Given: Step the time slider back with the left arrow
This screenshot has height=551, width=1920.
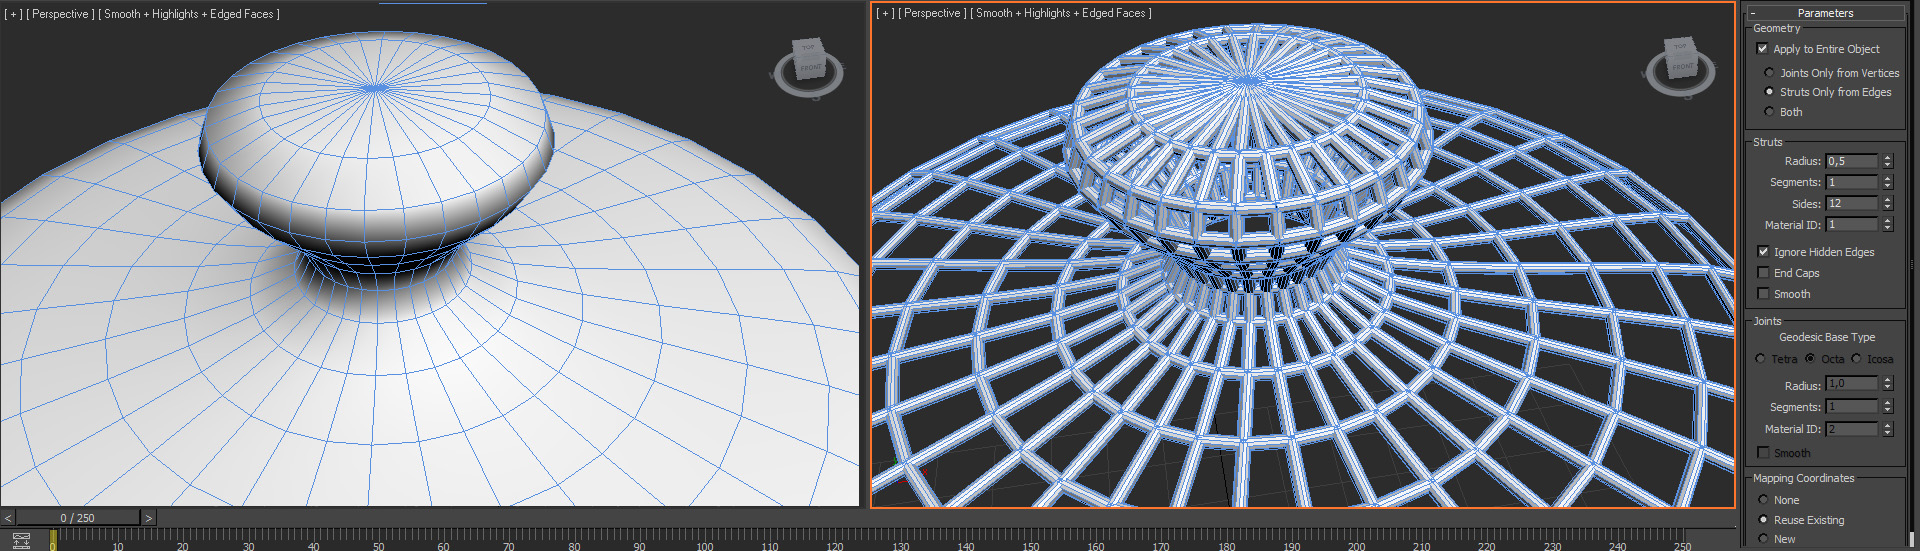Looking at the screenshot, I should [x=8, y=518].
